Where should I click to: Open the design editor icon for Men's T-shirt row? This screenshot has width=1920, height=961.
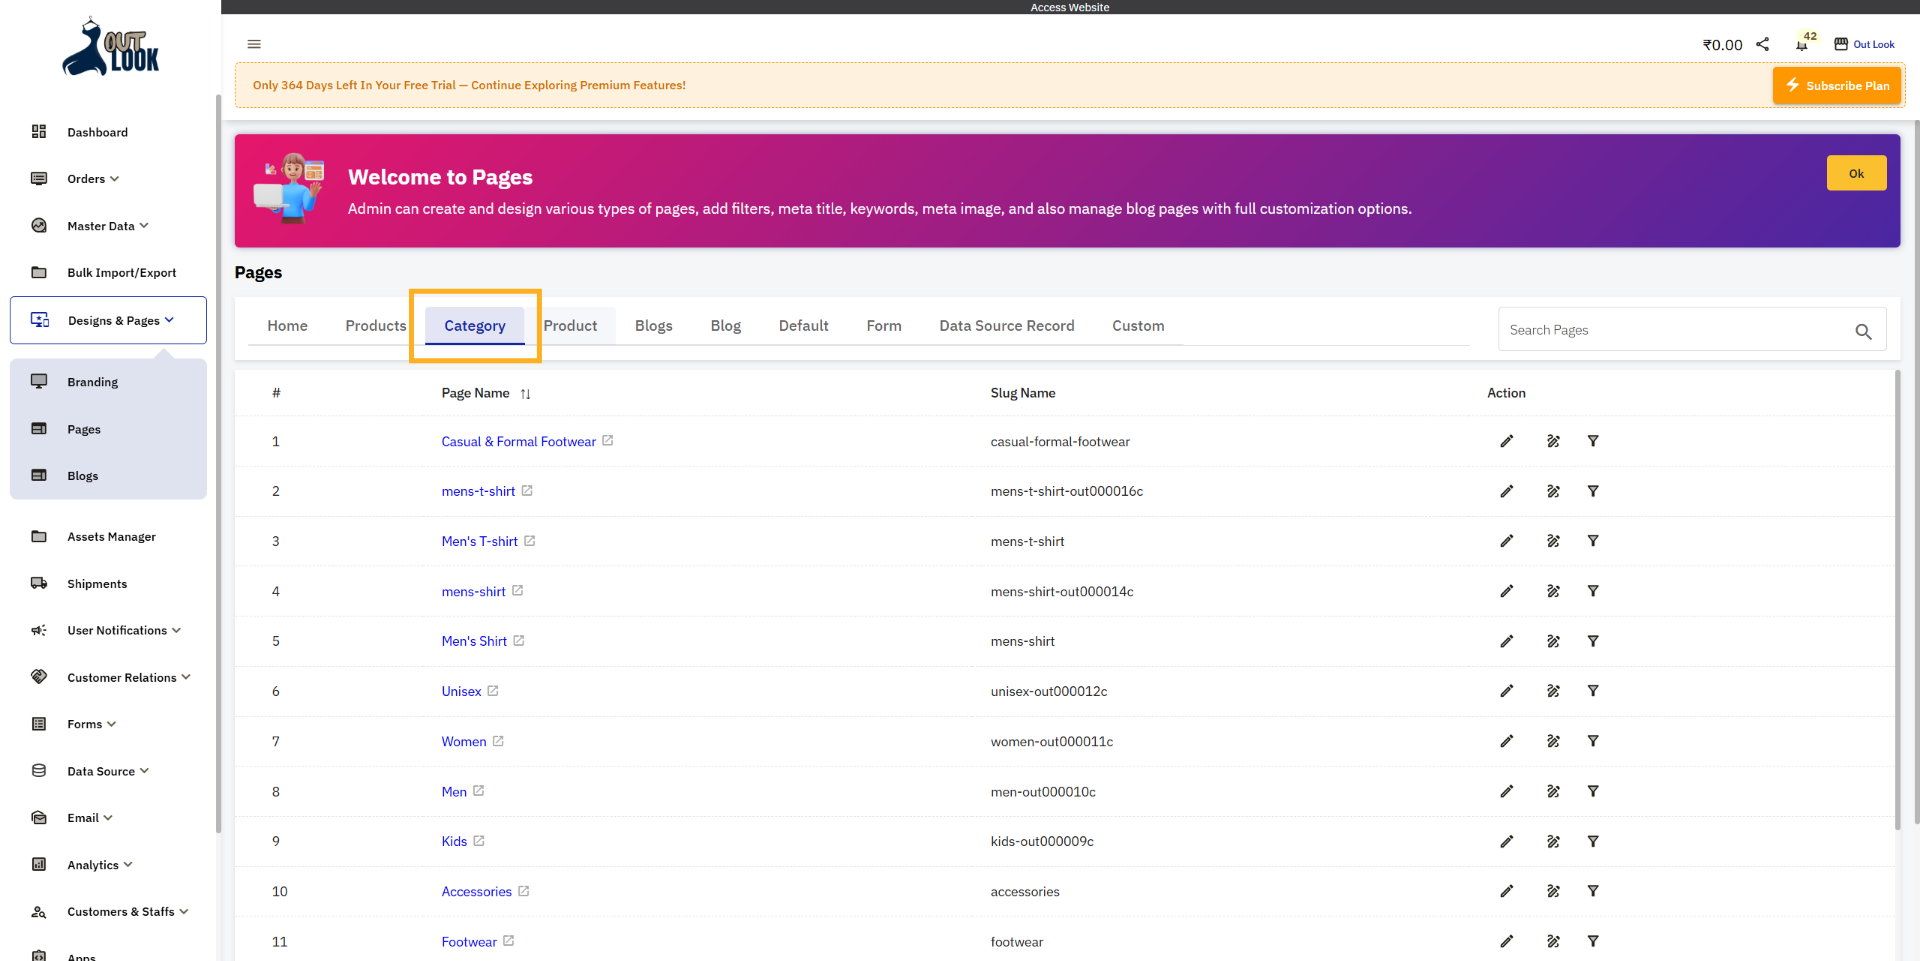(1553, 541)
